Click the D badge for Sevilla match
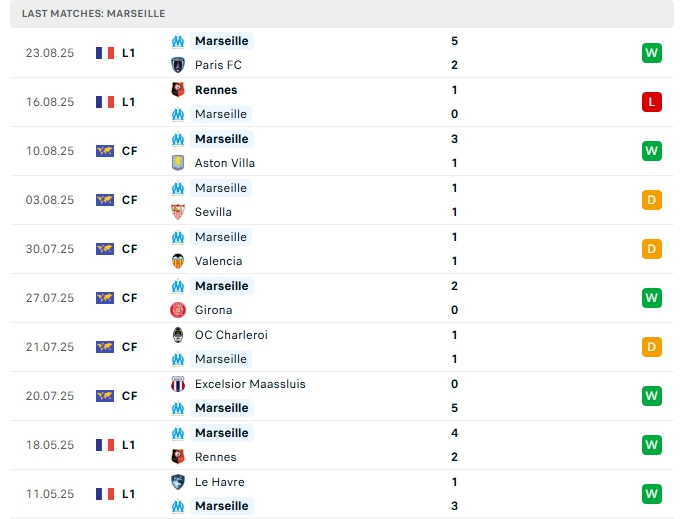683x519 pixels. tap(652, 200)
